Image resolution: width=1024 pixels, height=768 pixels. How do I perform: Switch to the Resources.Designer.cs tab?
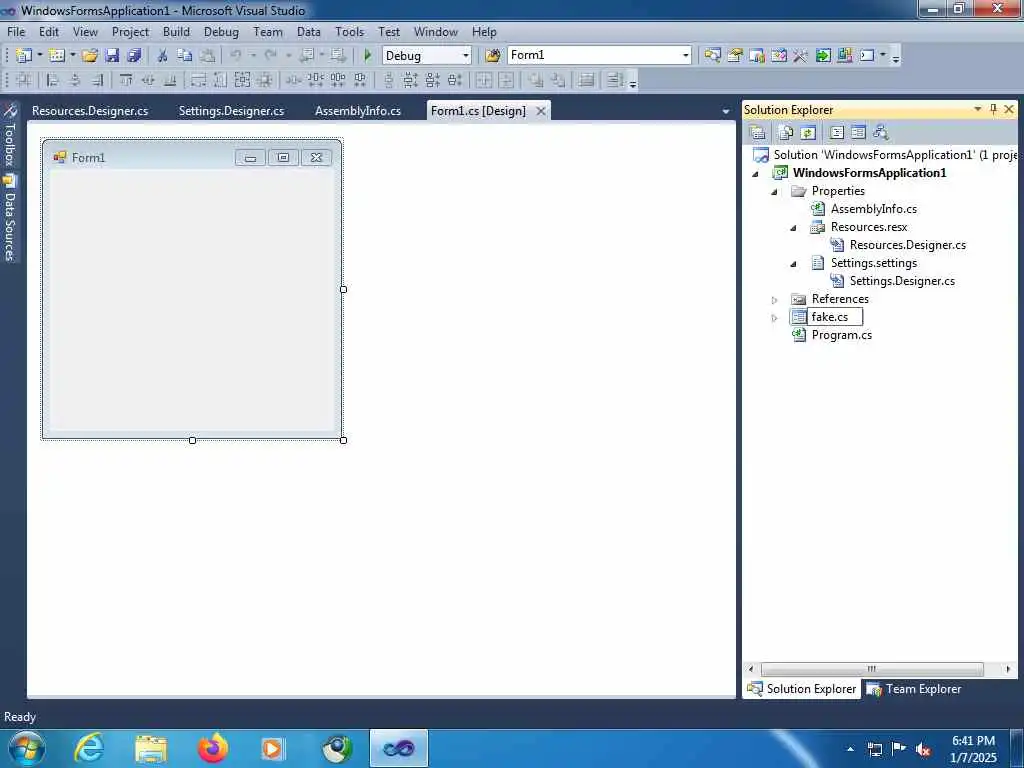(90, 110)
